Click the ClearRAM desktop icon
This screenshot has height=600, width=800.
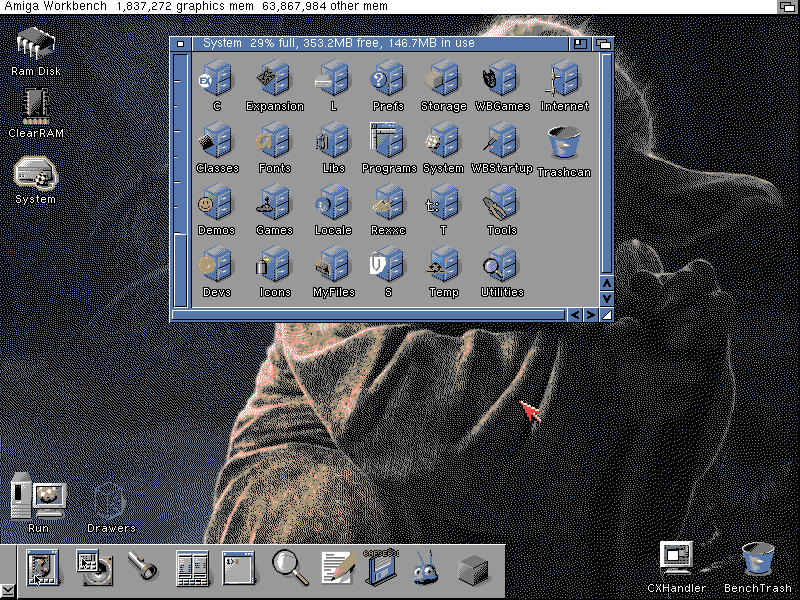pos(36,108)
